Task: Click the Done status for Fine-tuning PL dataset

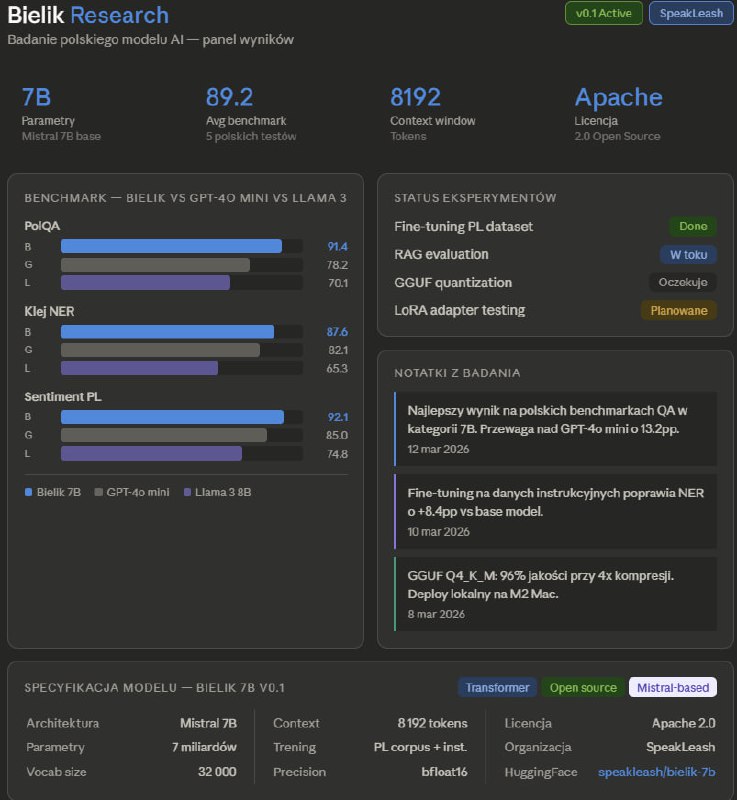Action: pos(693,227)
